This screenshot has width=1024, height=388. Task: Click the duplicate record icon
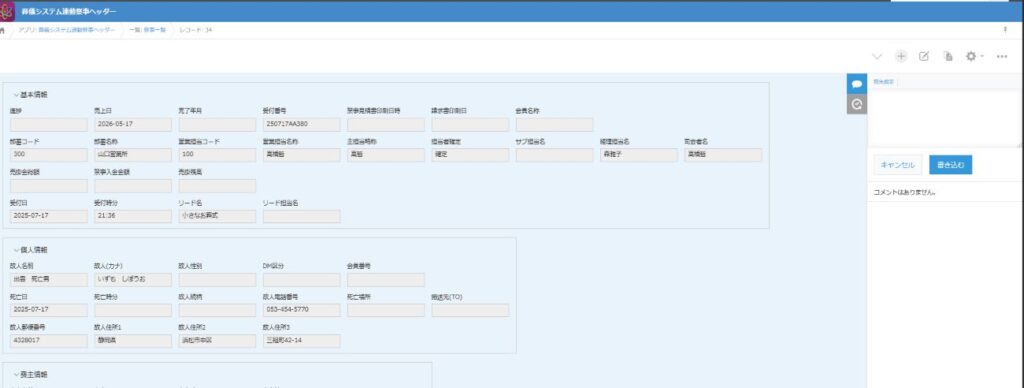click(x=948, y=57)
